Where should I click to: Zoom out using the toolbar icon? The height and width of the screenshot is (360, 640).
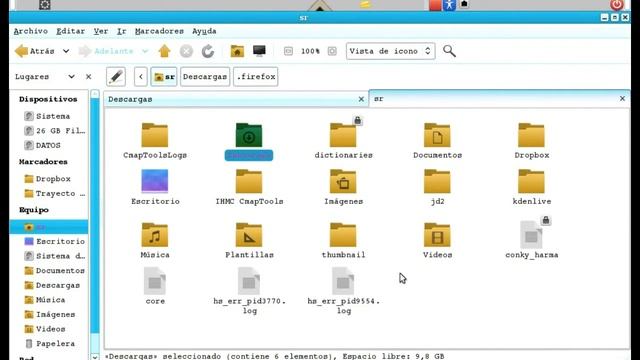pyautogui.click(x=288, y=51)
